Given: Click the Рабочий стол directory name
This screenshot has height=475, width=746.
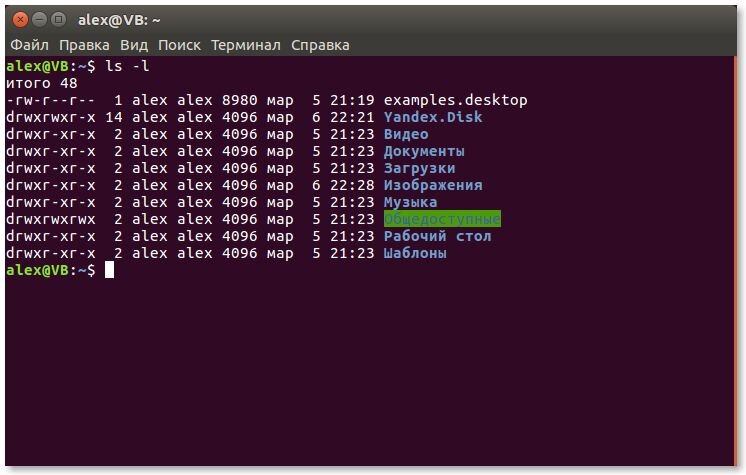Looking at the screenshot, I should 437,236.
